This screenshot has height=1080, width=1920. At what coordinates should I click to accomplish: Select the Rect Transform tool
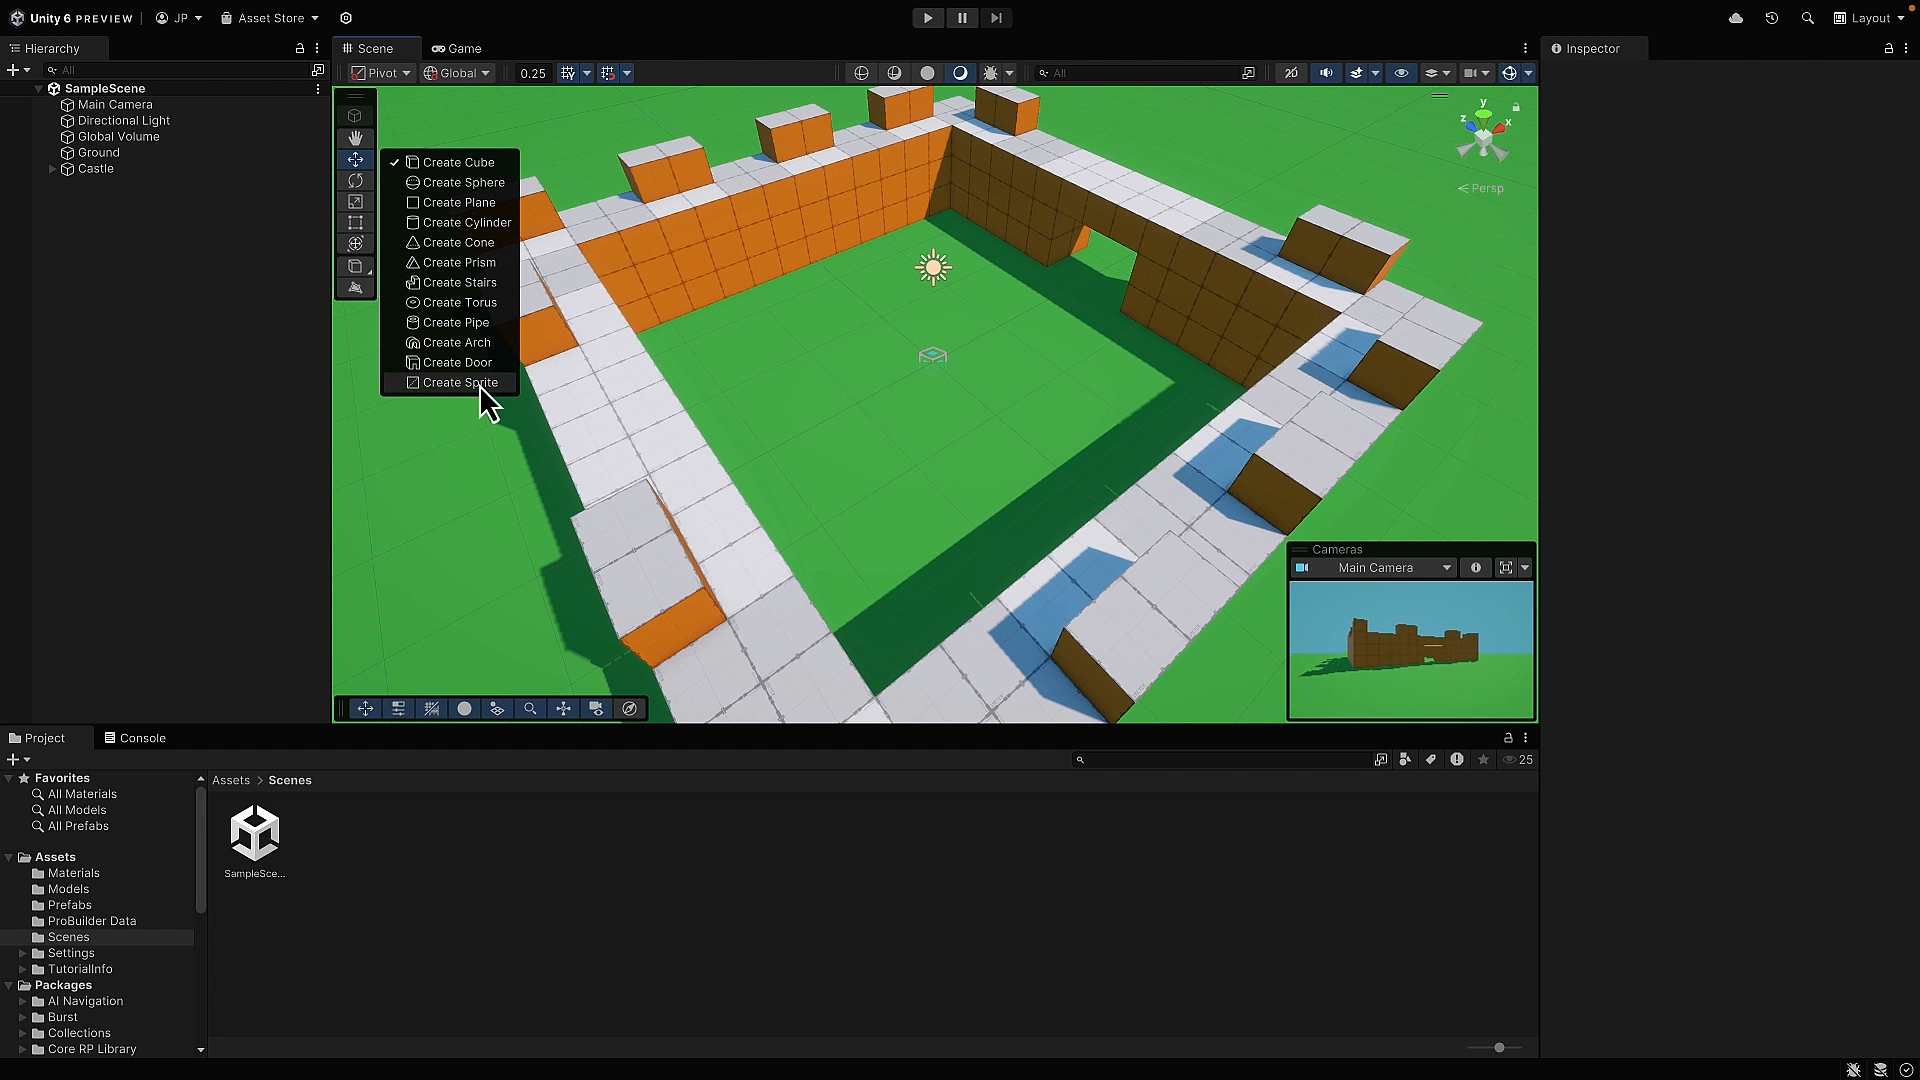click(x=355, y=222)
